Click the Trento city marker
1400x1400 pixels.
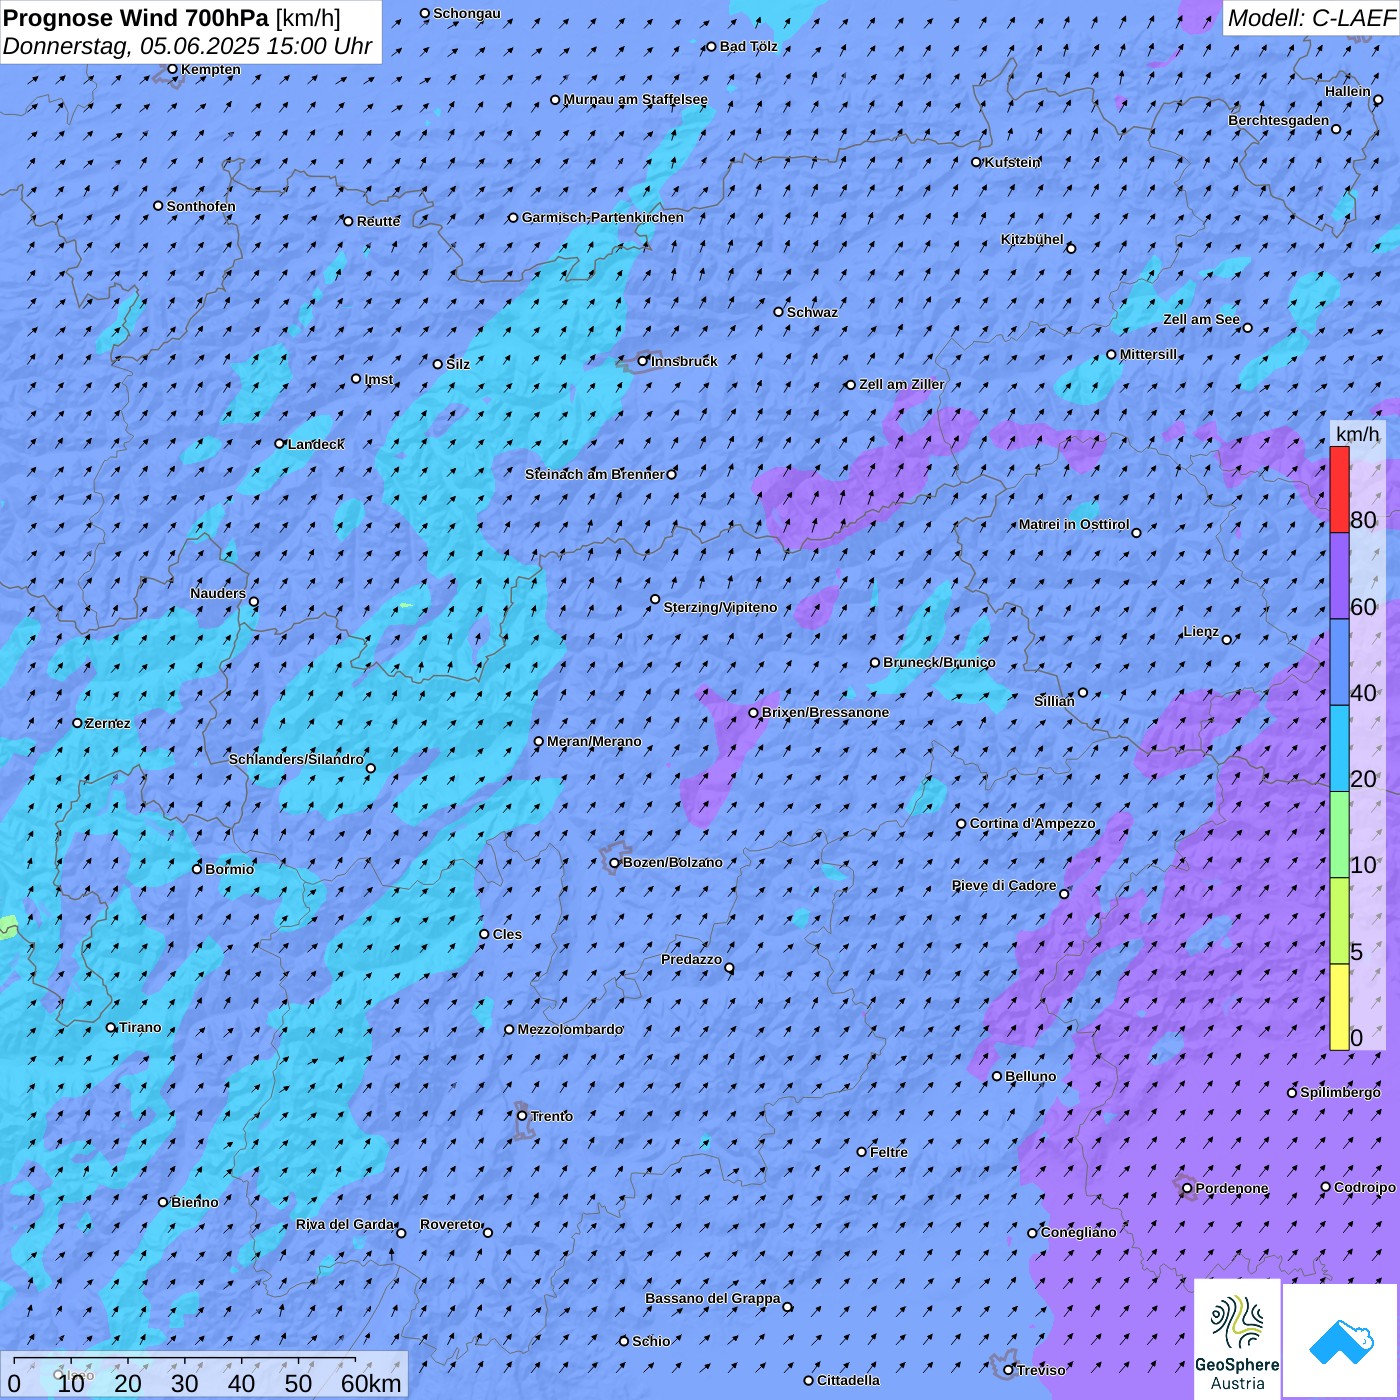(522, 1116)
